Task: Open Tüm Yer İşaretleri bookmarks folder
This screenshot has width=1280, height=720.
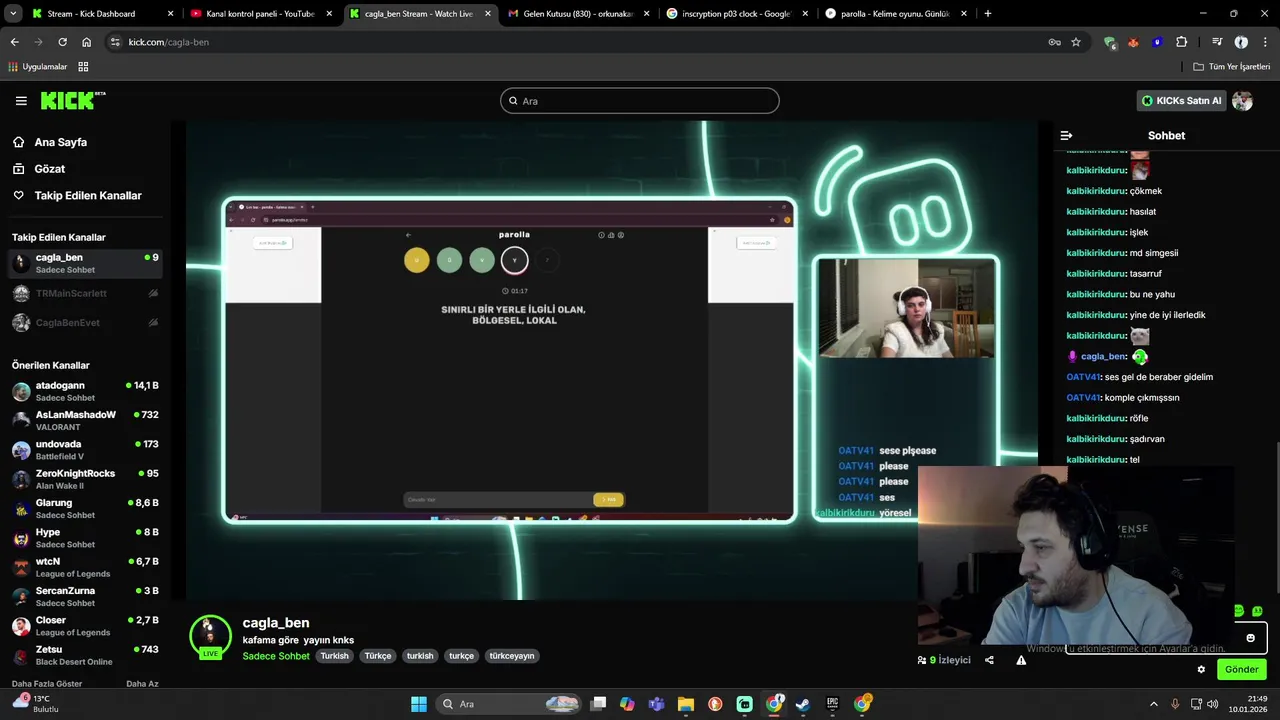Action: point(1232,67)
